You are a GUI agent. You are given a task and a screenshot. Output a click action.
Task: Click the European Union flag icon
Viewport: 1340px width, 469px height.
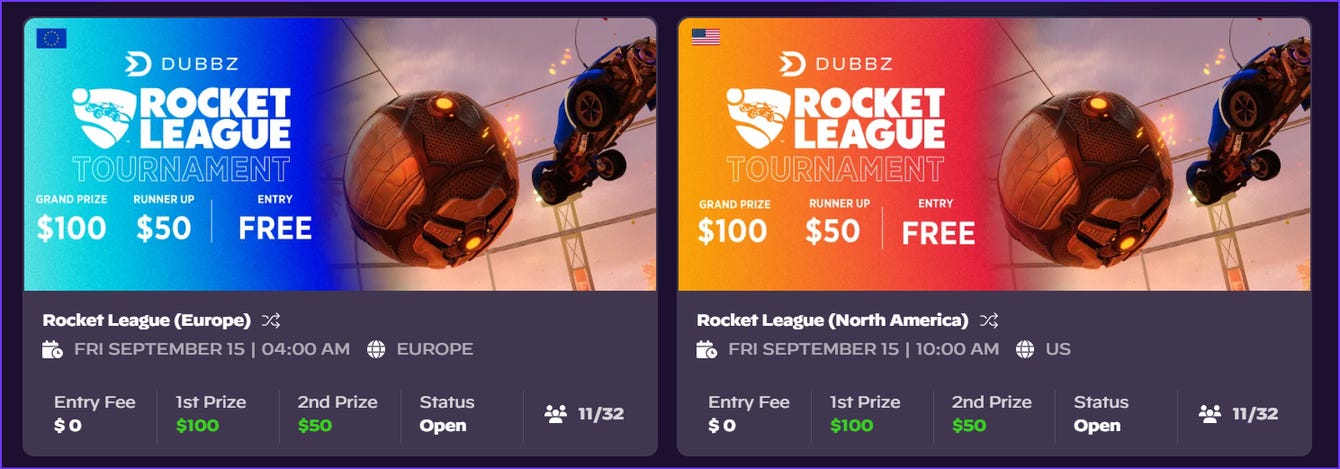[x=51, y=38]
